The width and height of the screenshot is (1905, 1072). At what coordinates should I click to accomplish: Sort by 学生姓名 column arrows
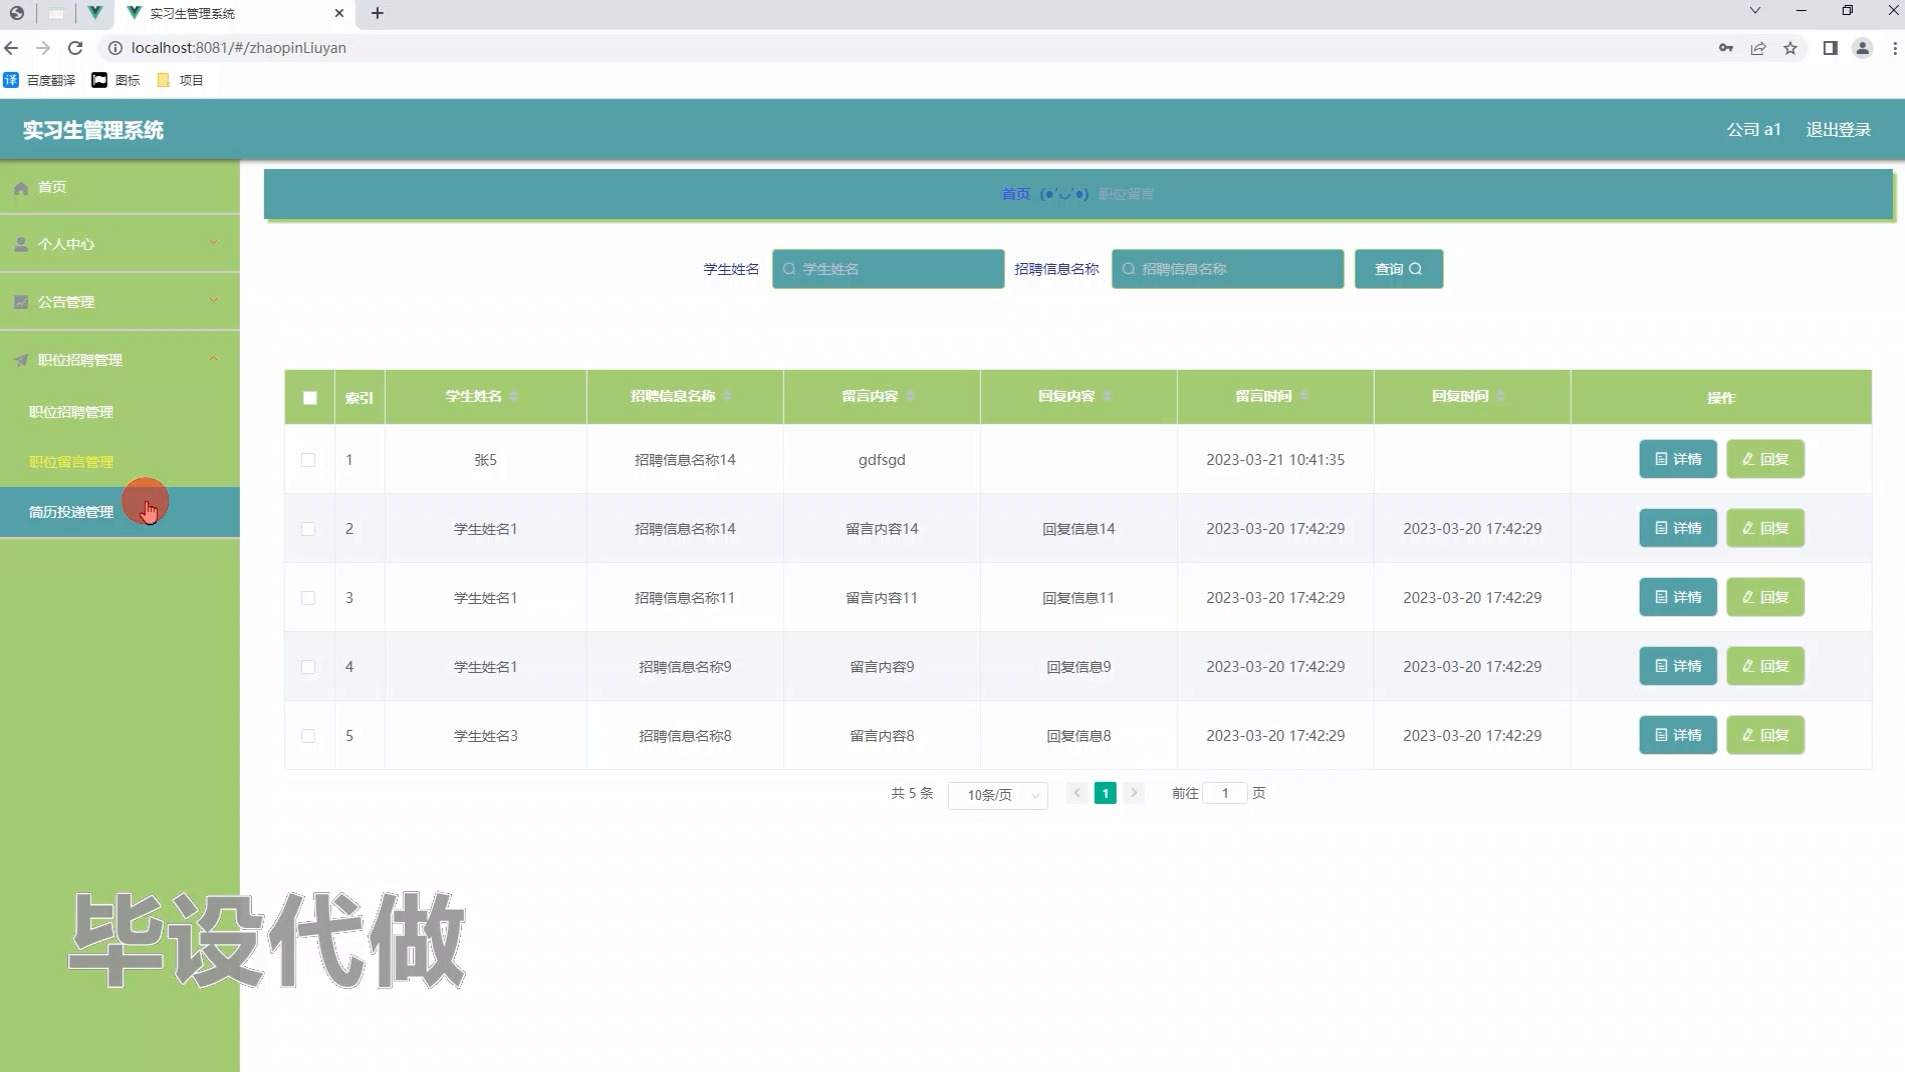[514, 397]
